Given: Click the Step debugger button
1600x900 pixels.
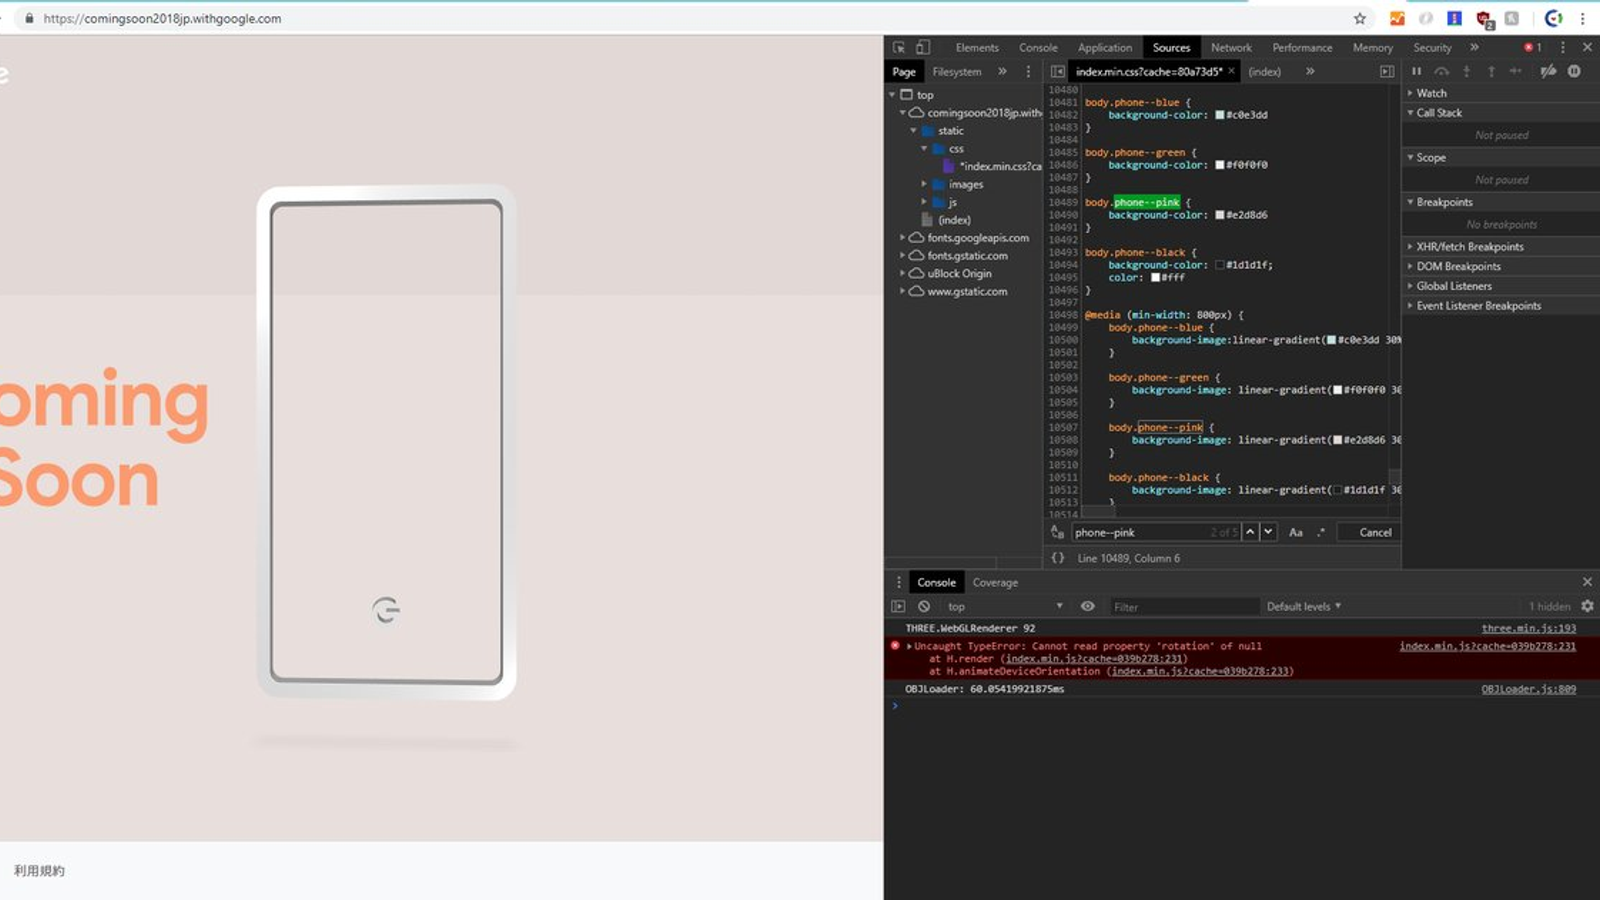Looking at the screenshot, I should pos(1516,71).
